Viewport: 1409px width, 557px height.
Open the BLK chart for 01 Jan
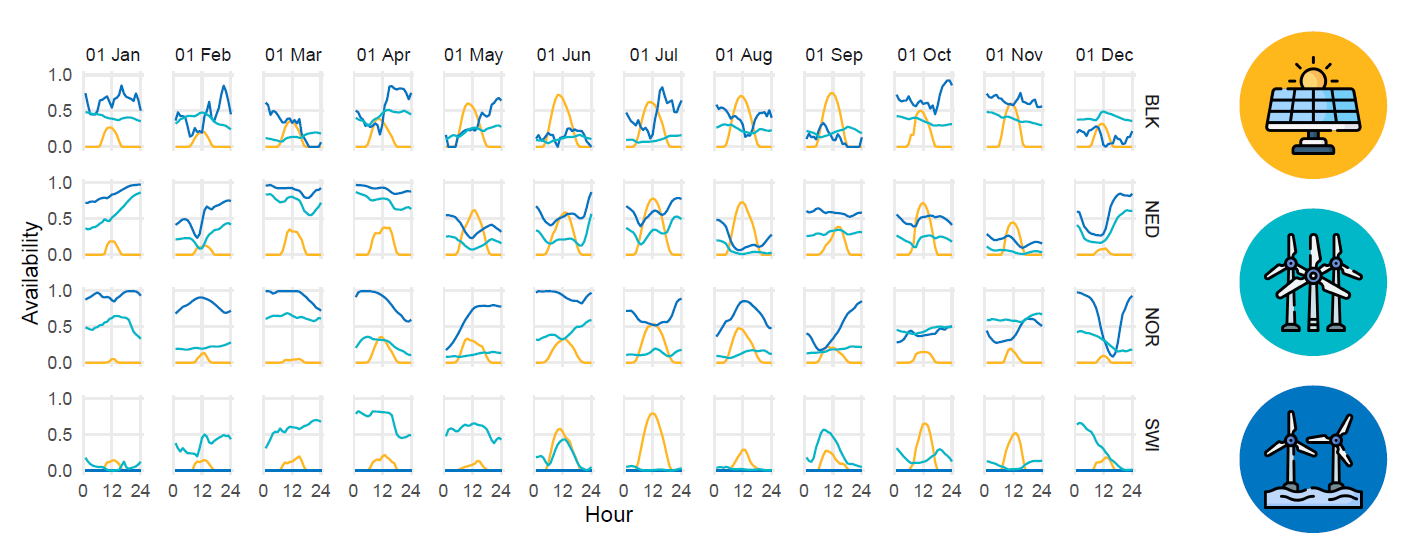113,111
